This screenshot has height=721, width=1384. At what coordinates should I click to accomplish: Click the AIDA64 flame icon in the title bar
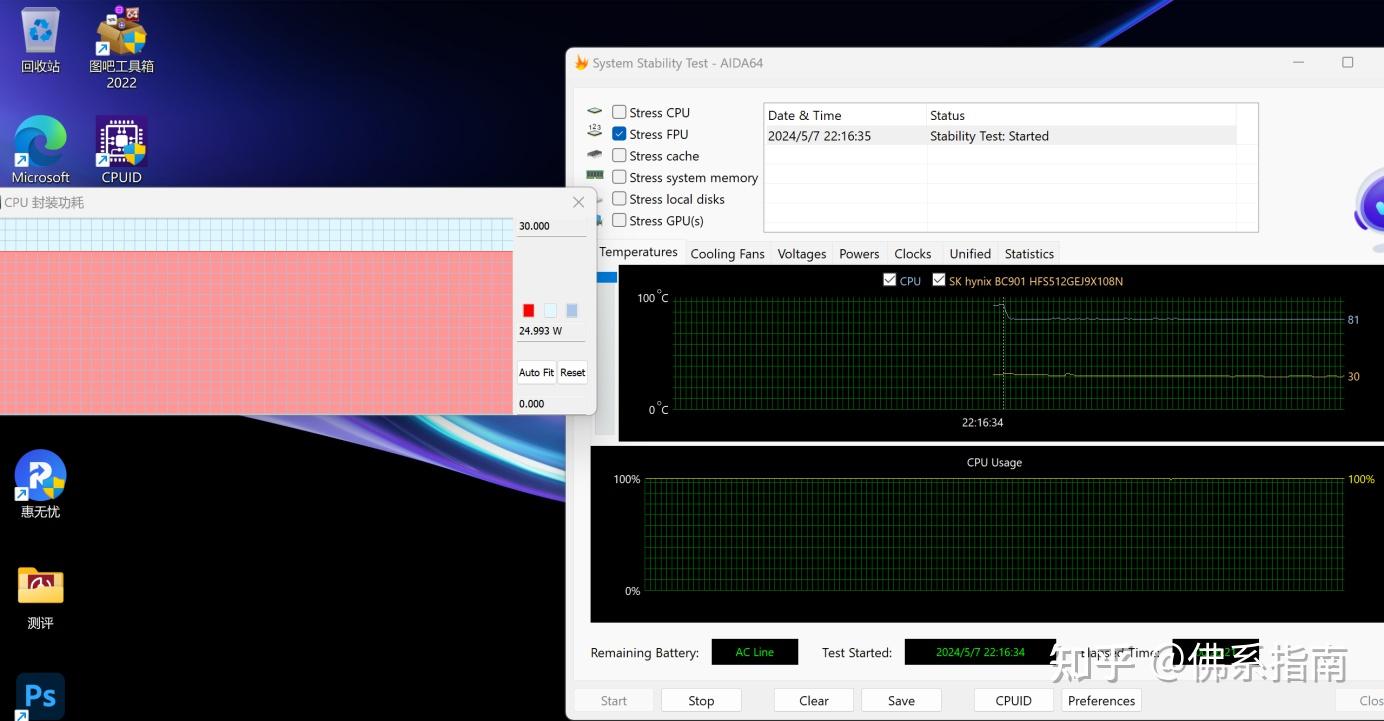(x=581, y=63)
